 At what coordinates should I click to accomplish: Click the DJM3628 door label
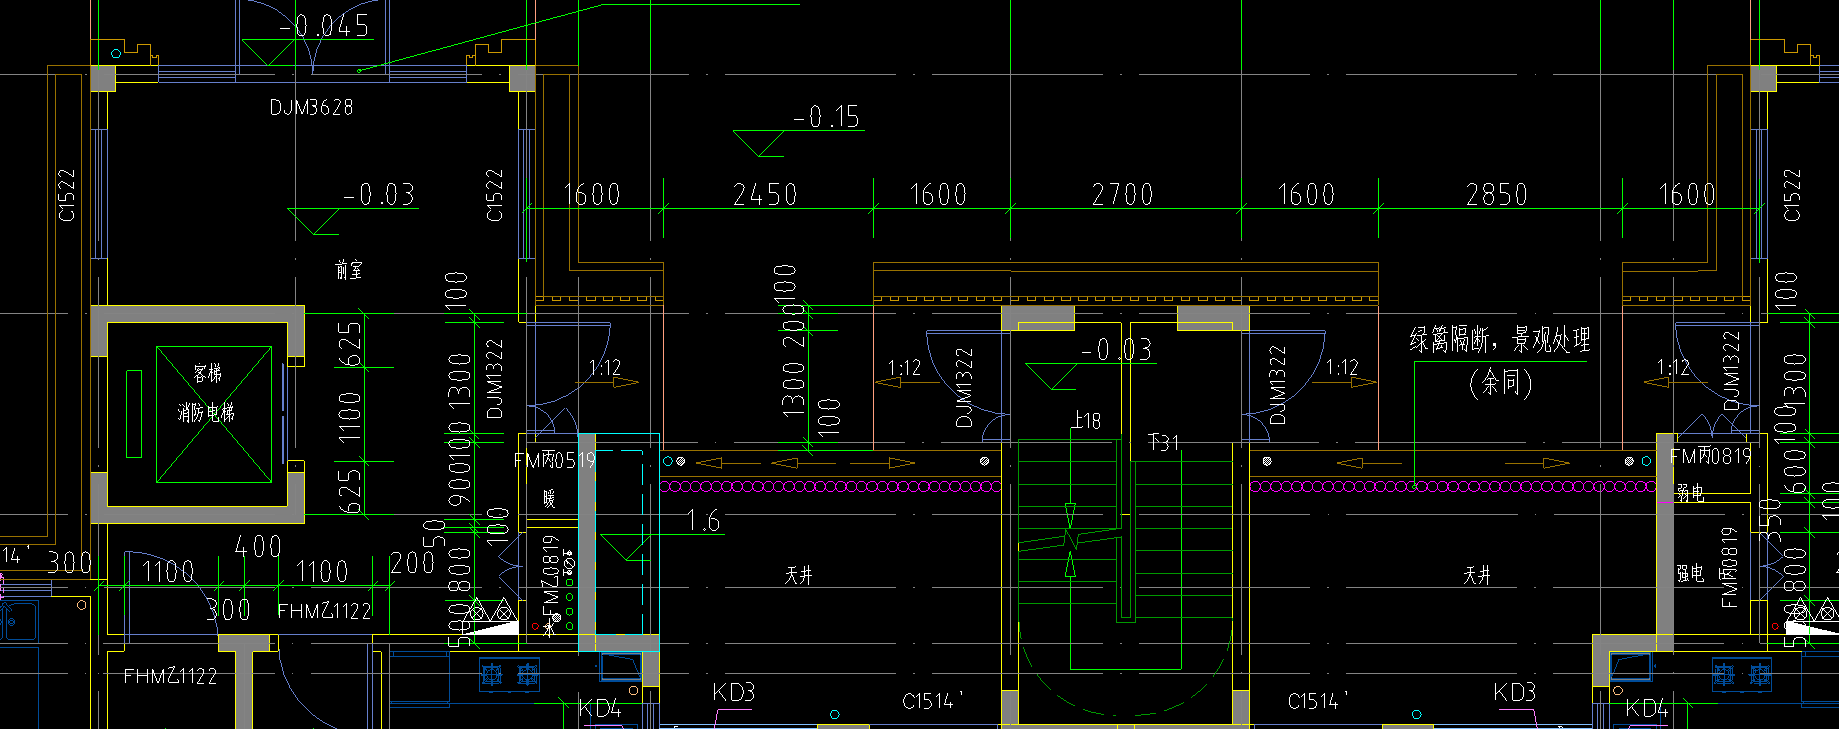(311, 107)
